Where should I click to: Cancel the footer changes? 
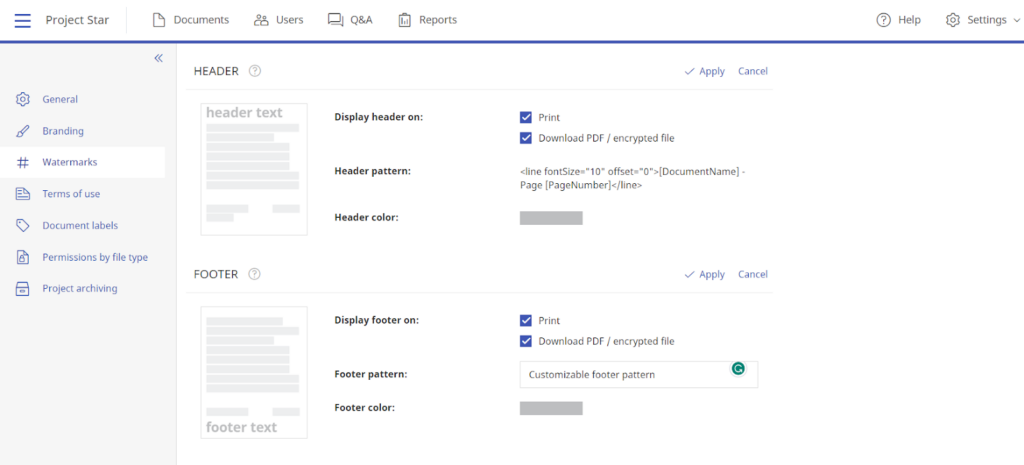(752, 274)
